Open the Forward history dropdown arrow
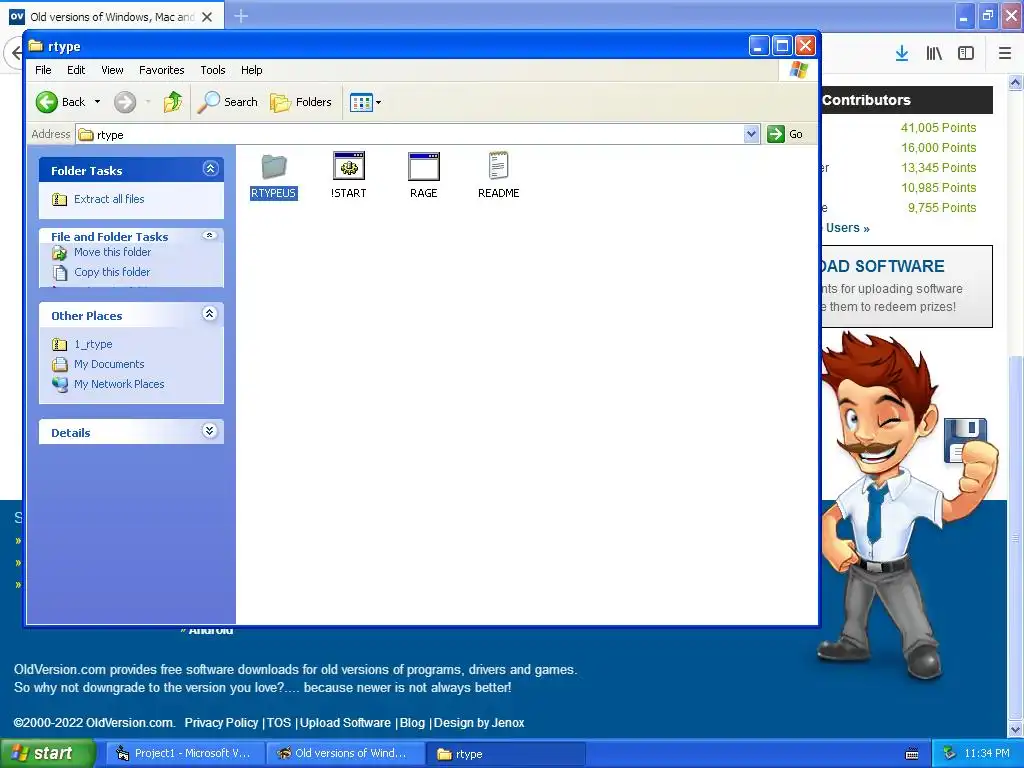The width and height of the screenshot is (1024, 768). (148, 102)
